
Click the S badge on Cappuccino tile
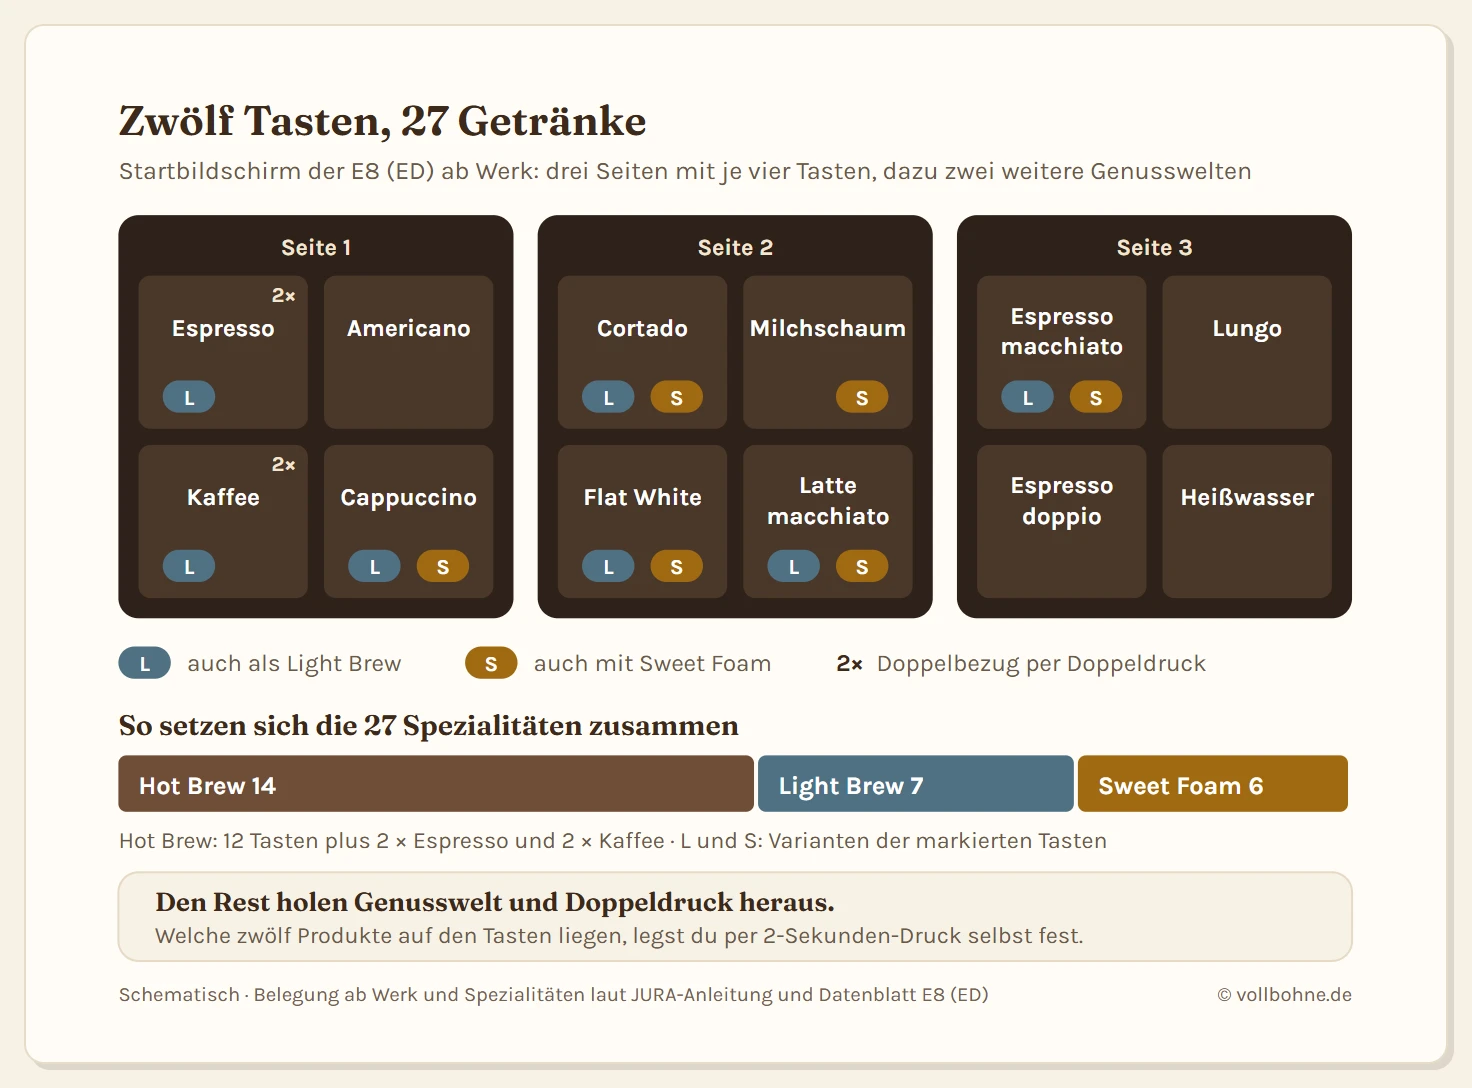tap(443, 566)
